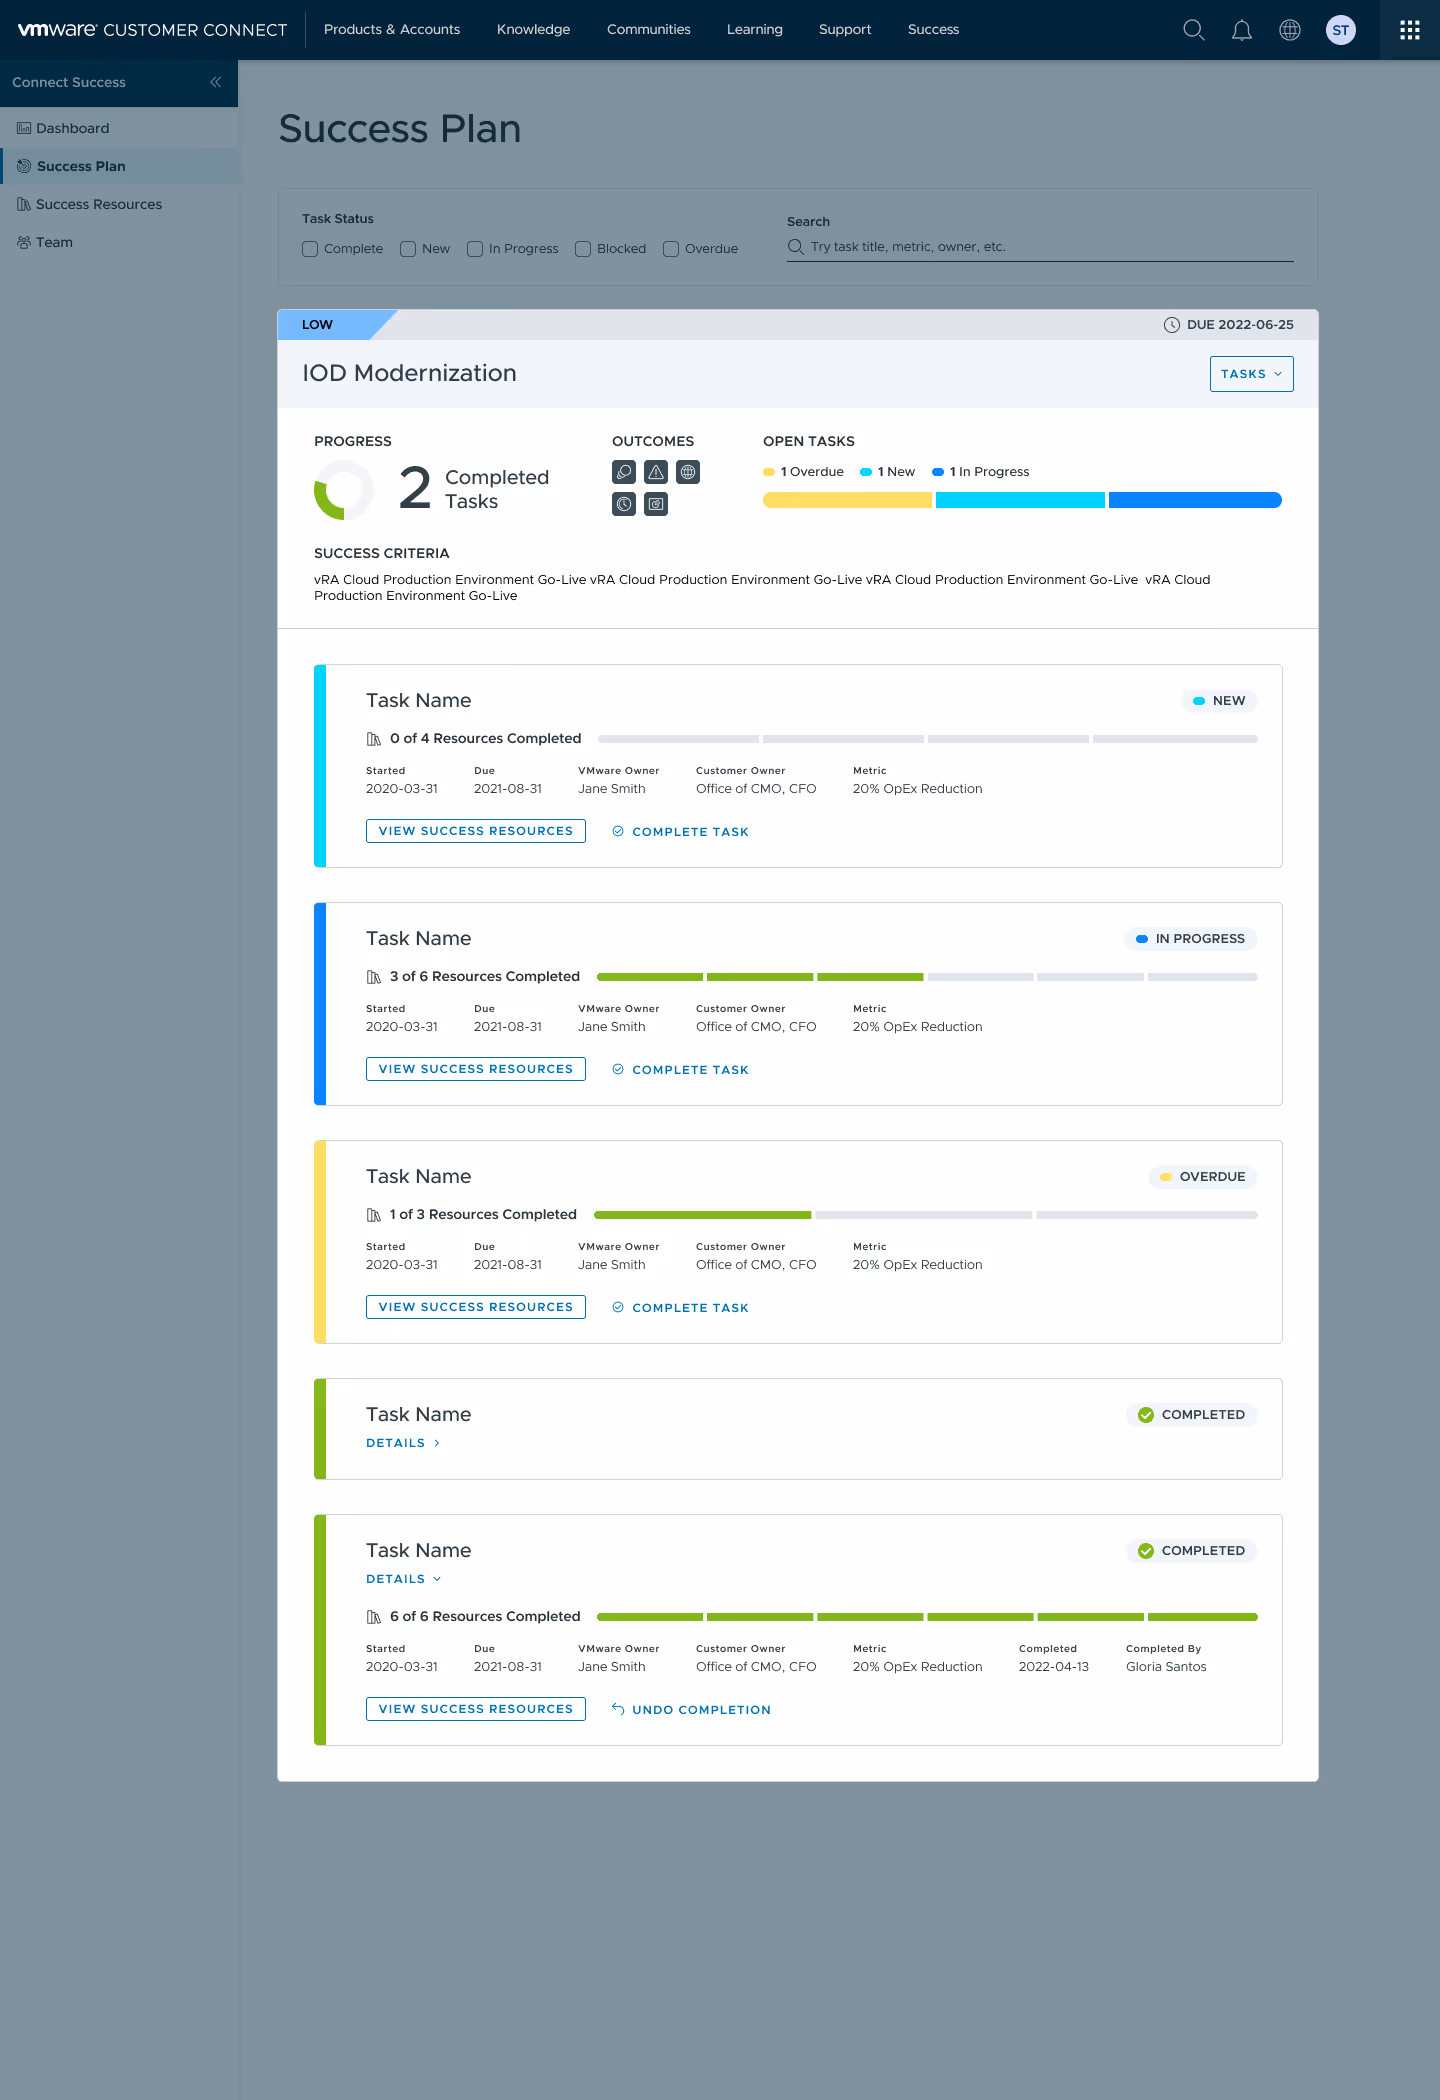This screenshot has width=1440, height=2100.
Task: Open the Support menu
Action: point(845,30)
